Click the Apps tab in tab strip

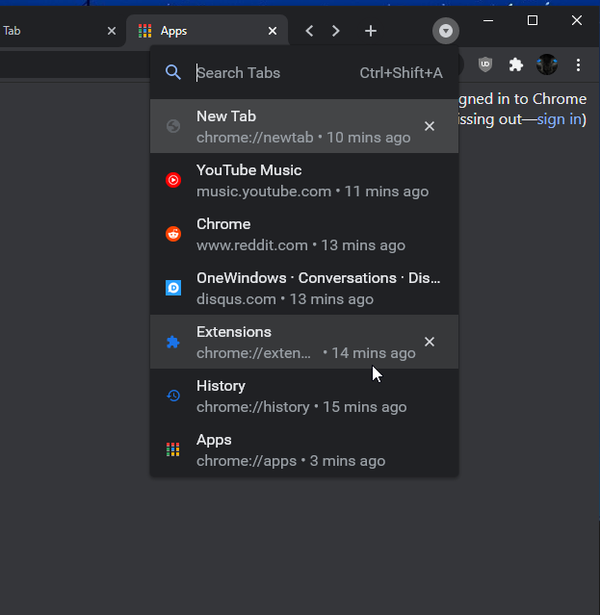(200, 31)
